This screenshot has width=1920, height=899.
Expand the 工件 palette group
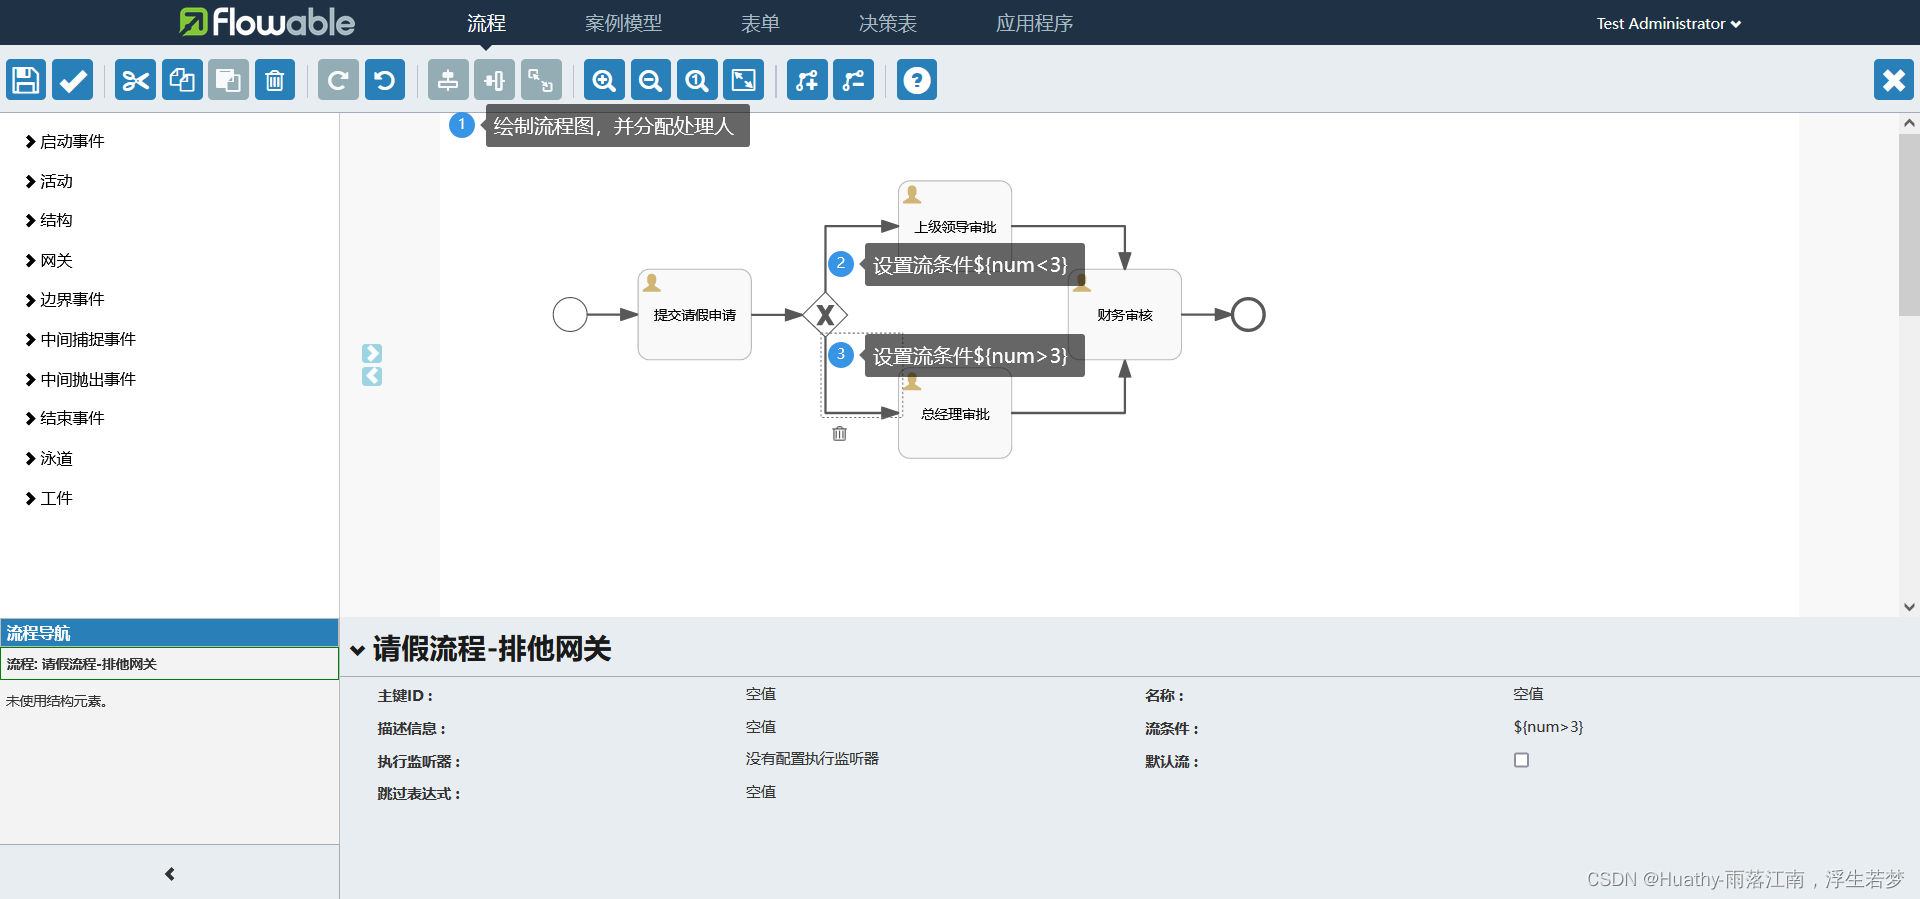click(49, 498)
